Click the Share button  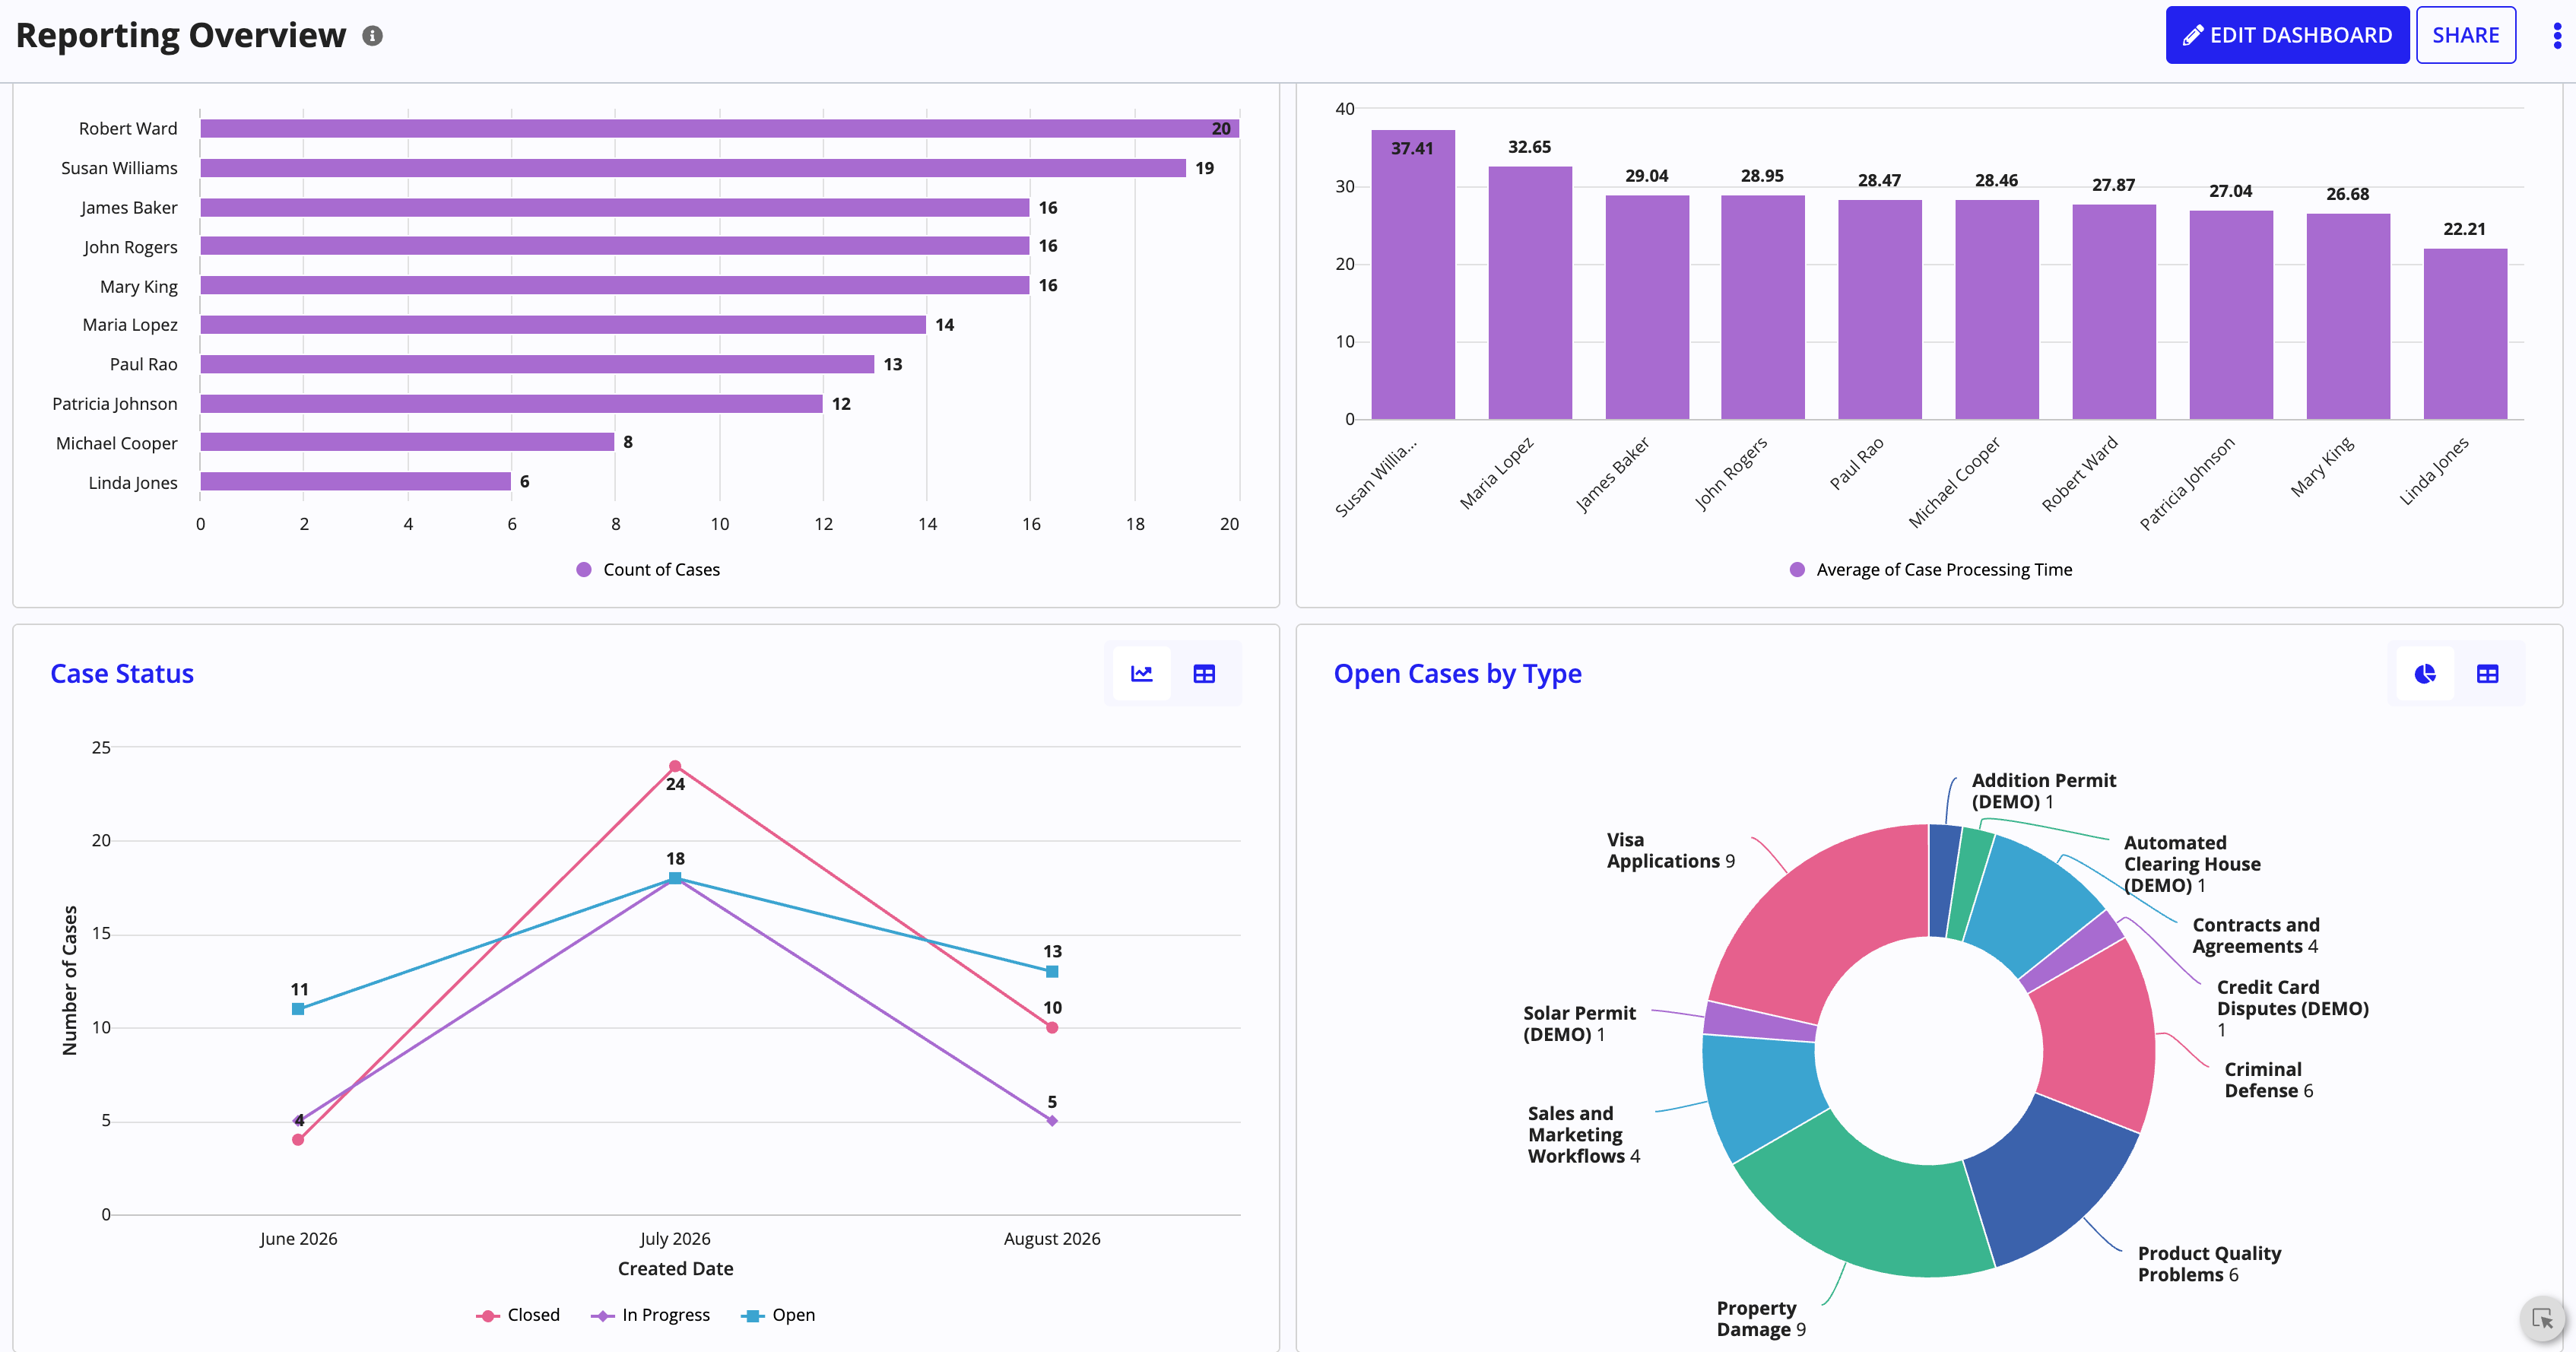click(2465, 35)
